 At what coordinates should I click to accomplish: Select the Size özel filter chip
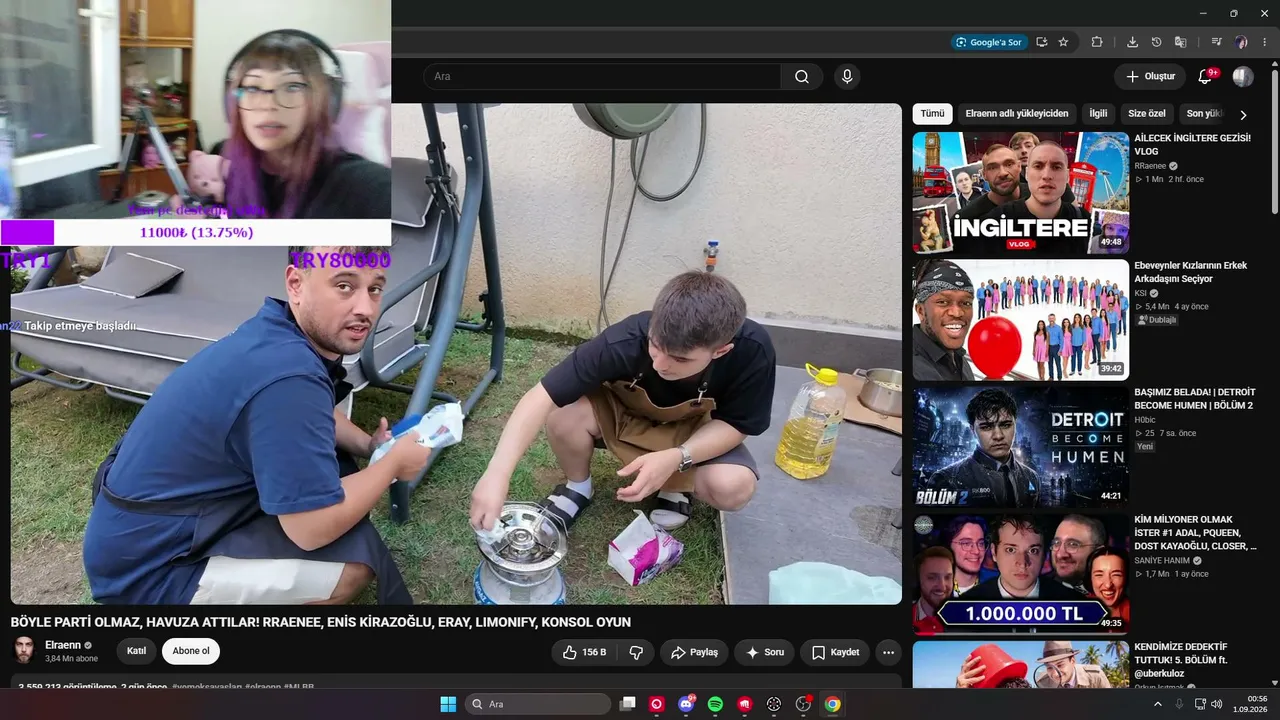[1147, 114]
